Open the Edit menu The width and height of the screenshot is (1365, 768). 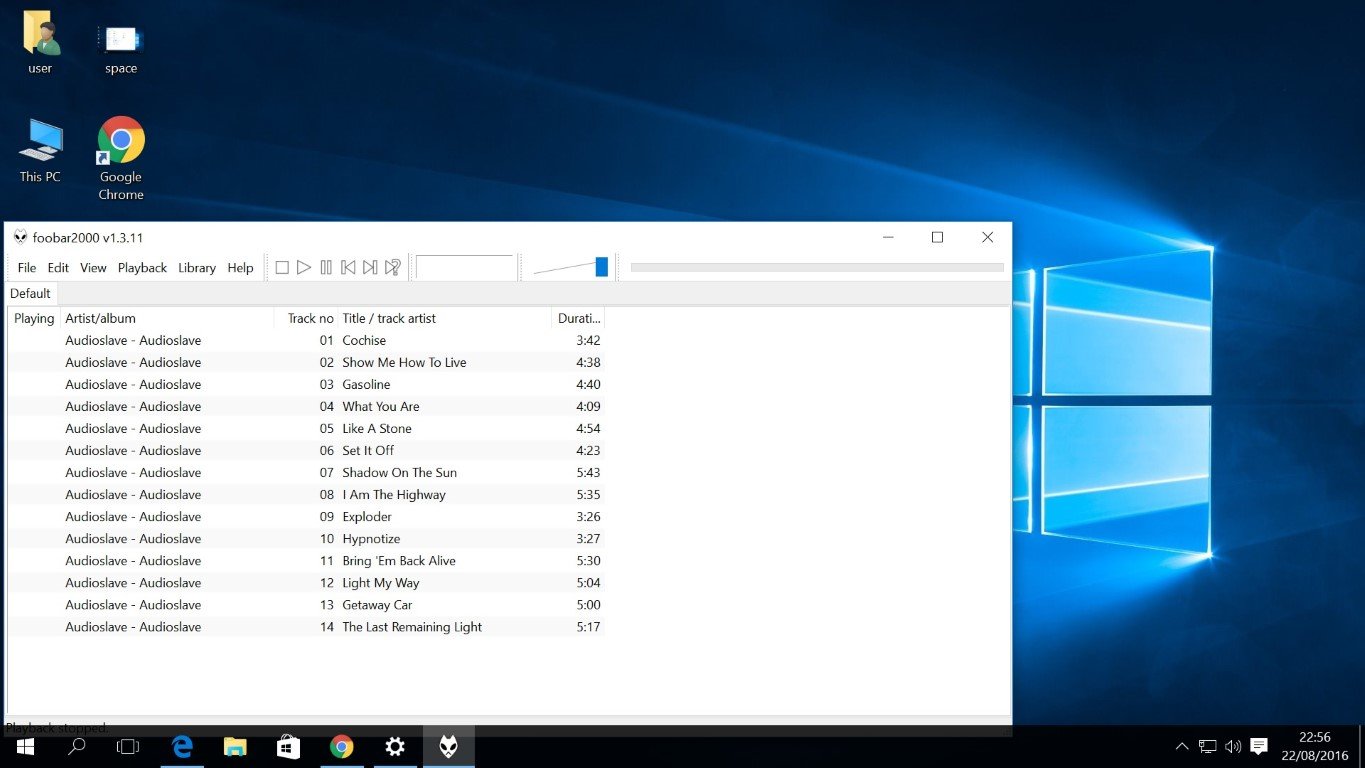click(58, 268)
